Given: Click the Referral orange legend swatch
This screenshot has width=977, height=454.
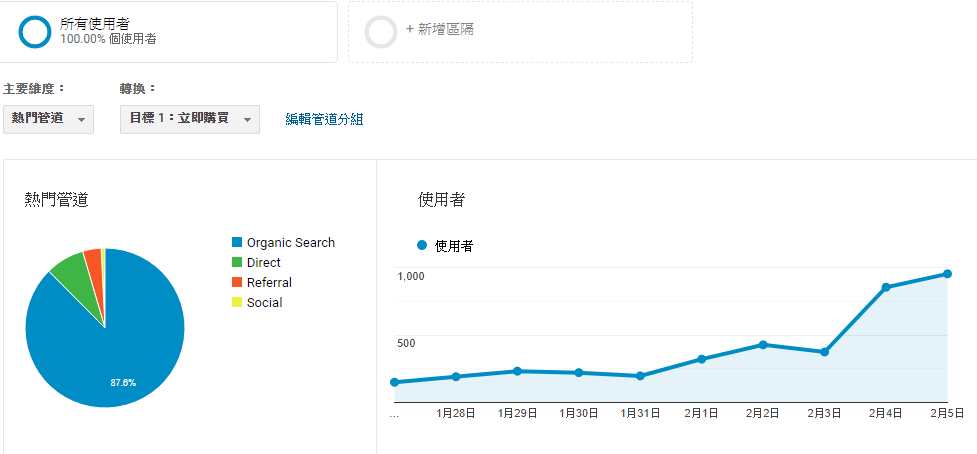Looking at the screenshot, I should [237, 283].
